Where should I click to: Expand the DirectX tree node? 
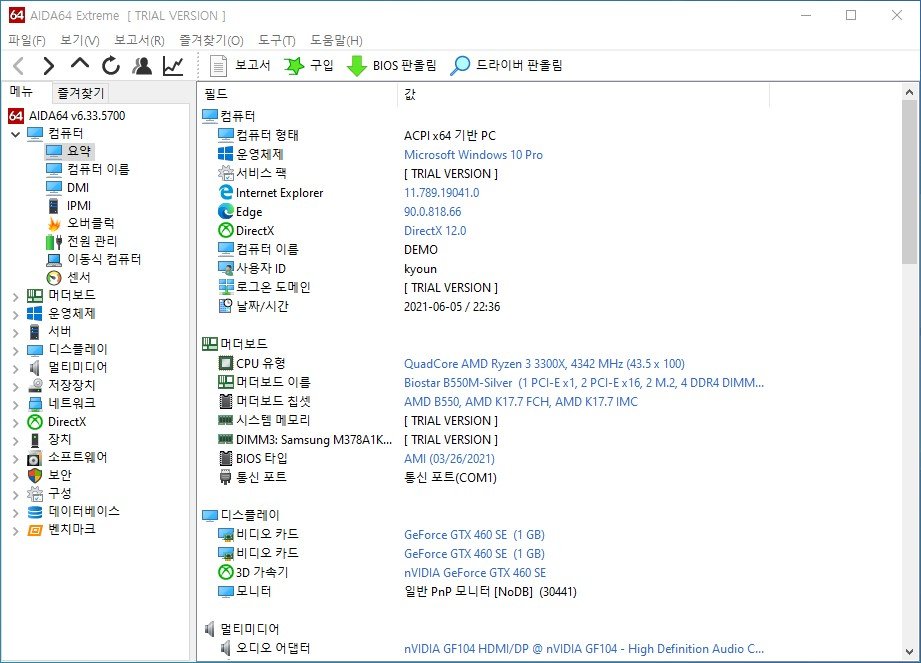click(15, 423)
